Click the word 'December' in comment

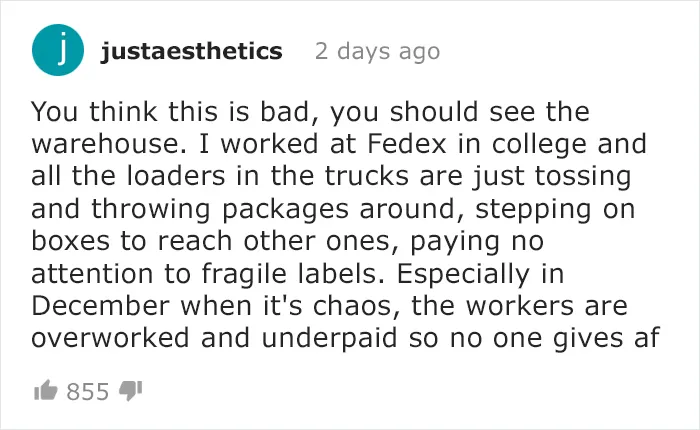pyautogui.click(x=100, y=306)
